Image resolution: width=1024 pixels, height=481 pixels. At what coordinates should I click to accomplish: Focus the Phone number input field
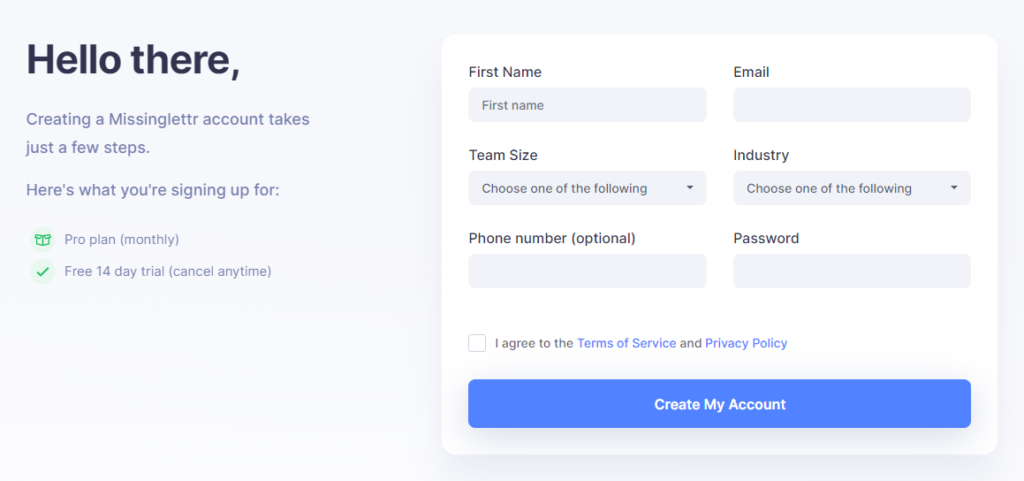[587, 271]
